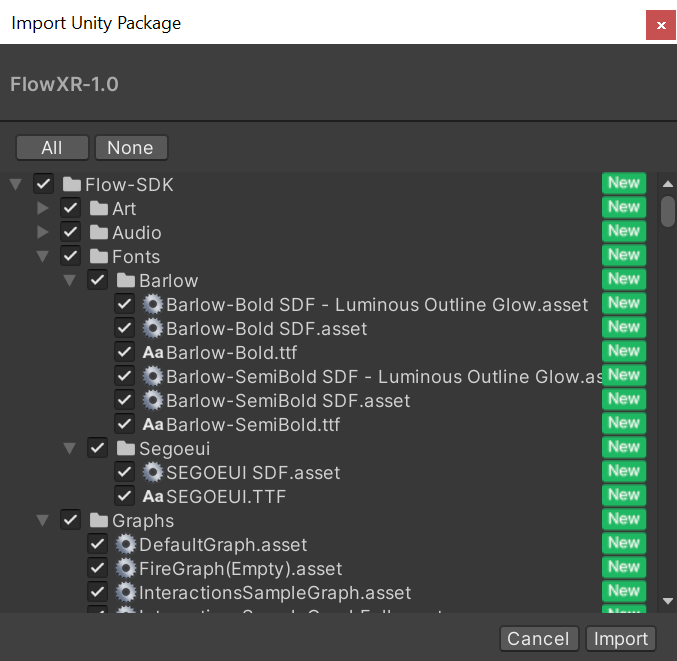Uncheck the Barlow-SemiBold SDF.asset checkbox
This screenshot has width=677, height=661.
pos(125,401)
